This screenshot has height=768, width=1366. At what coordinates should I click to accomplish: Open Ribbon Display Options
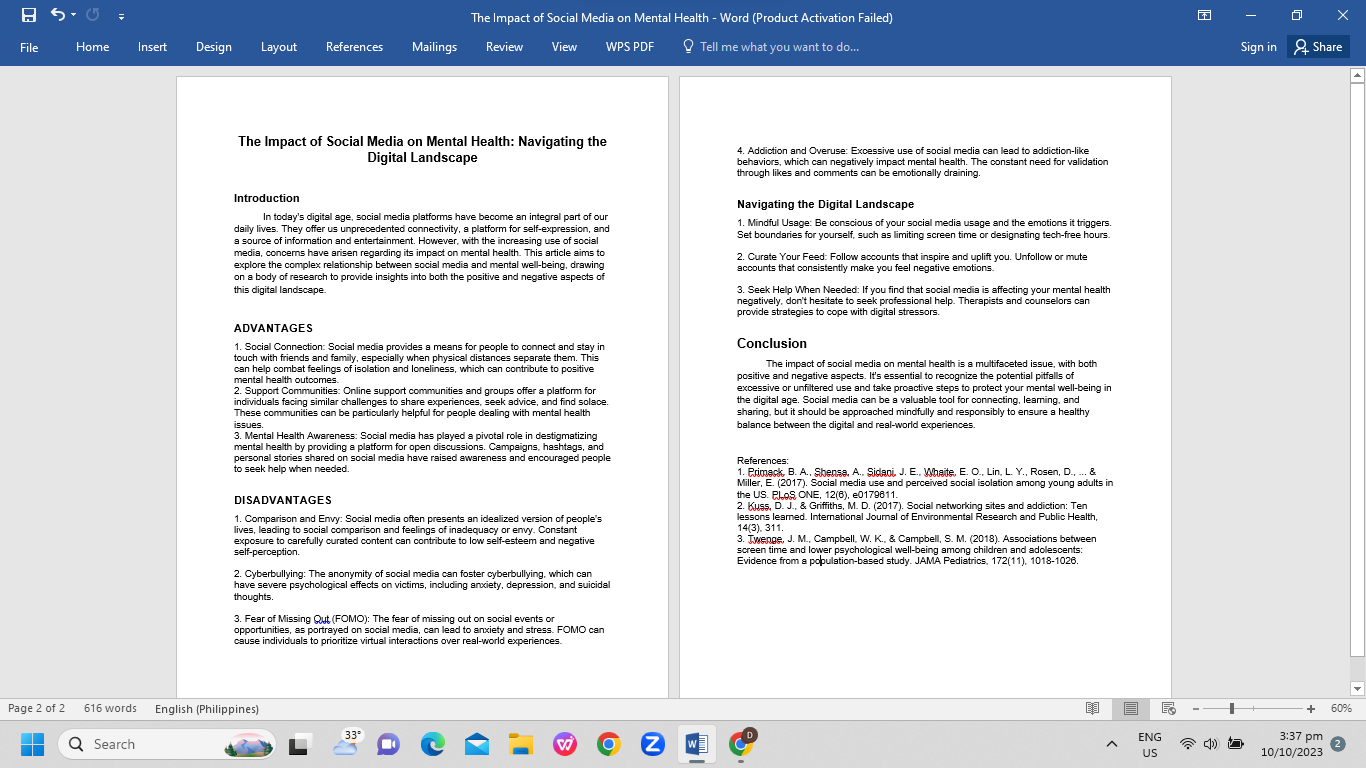pos(1205,16)
